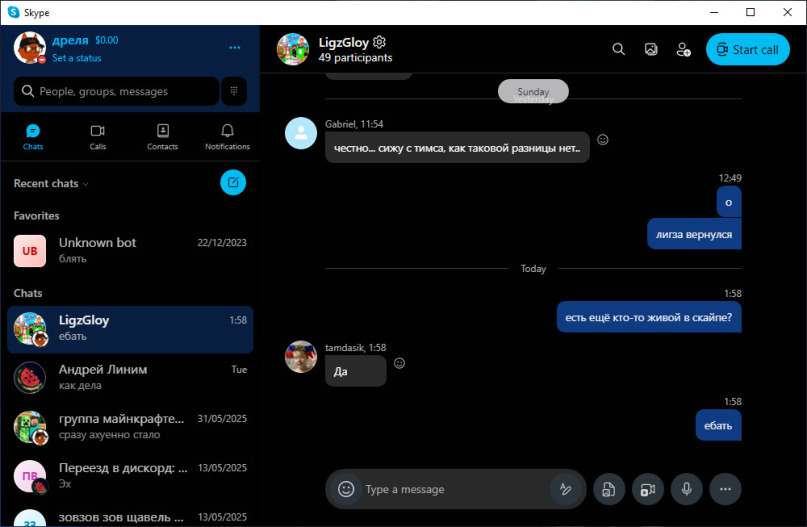Open the more options ellipsis in profile header
Screen dimensions: 807x527
(235, 48)
